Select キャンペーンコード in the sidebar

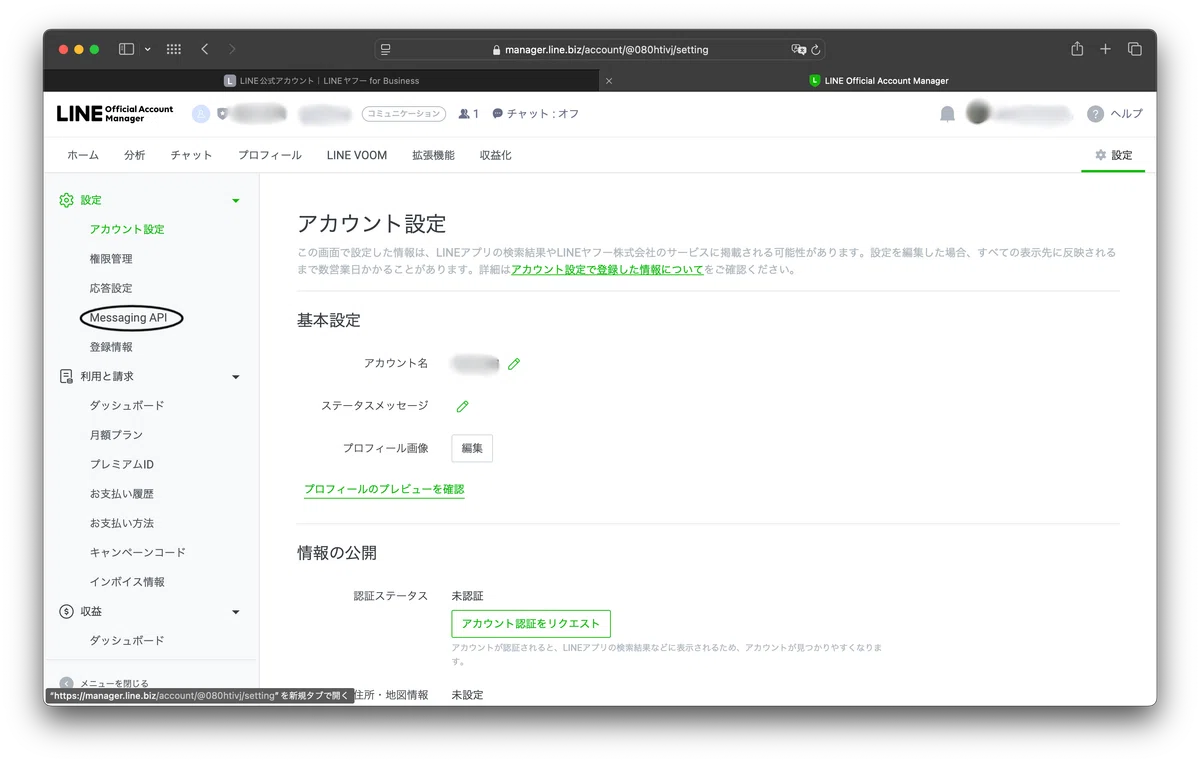pos(137,552)
